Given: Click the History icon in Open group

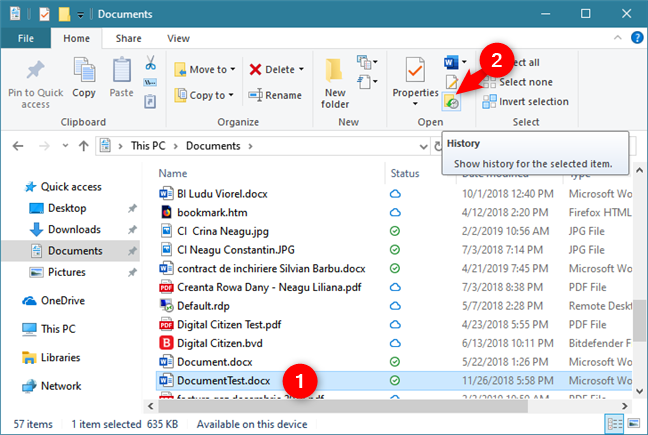Looking at the screenshot, I should pos(451,102).
